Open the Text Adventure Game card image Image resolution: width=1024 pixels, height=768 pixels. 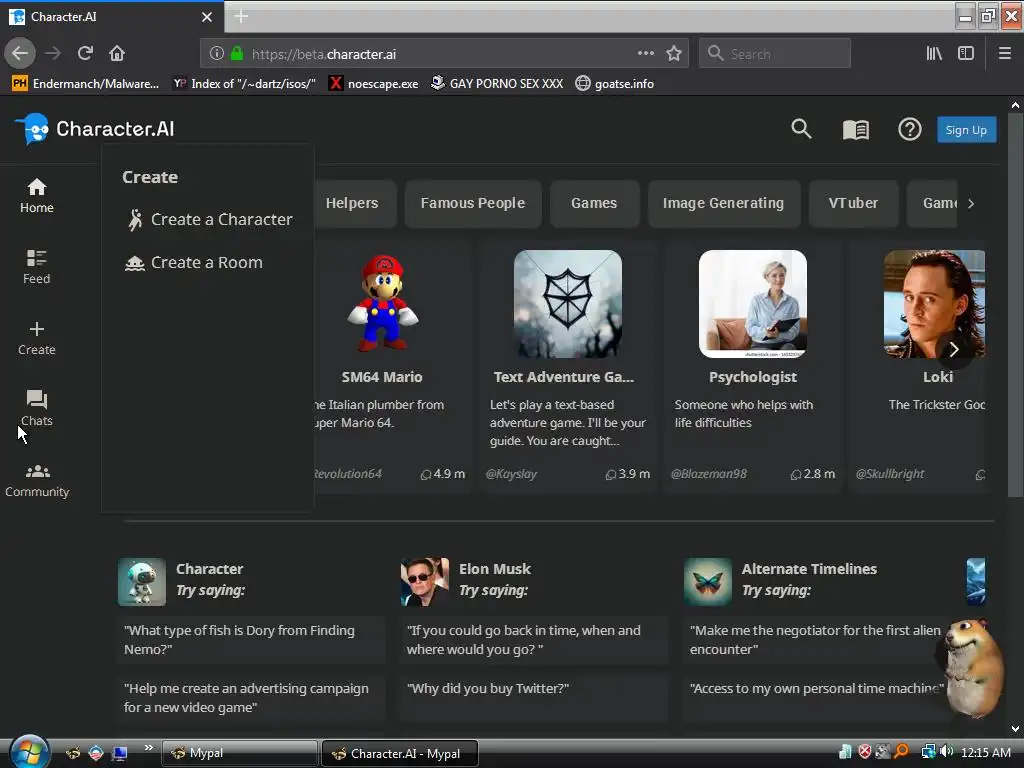click(568, 304)
